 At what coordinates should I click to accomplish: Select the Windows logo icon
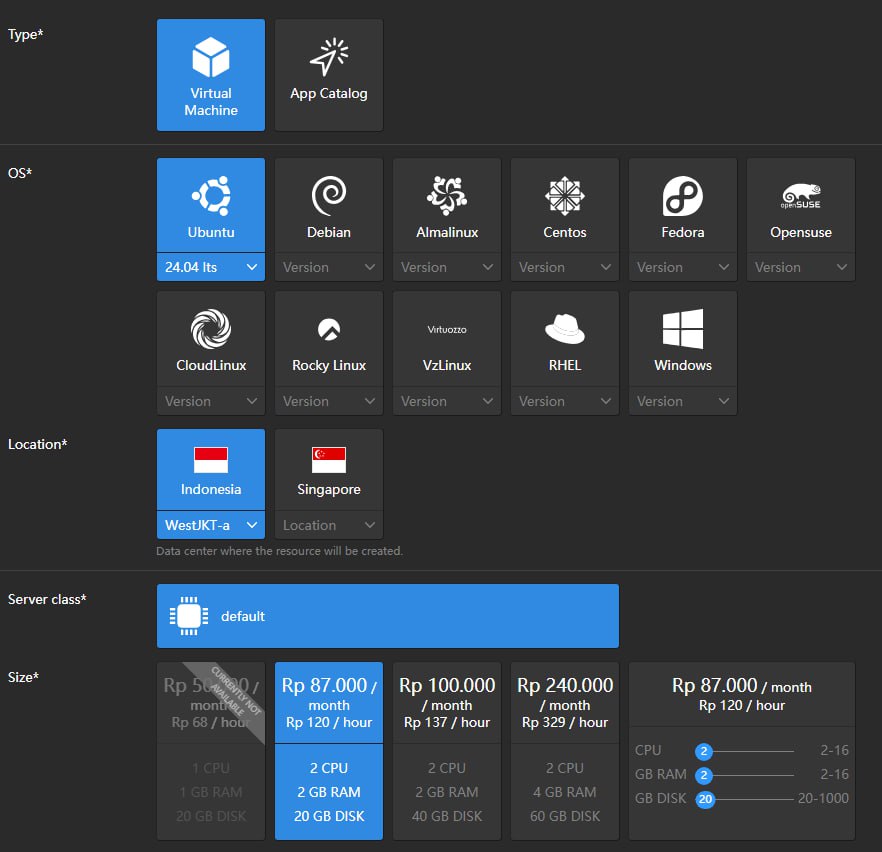(683, 329)
